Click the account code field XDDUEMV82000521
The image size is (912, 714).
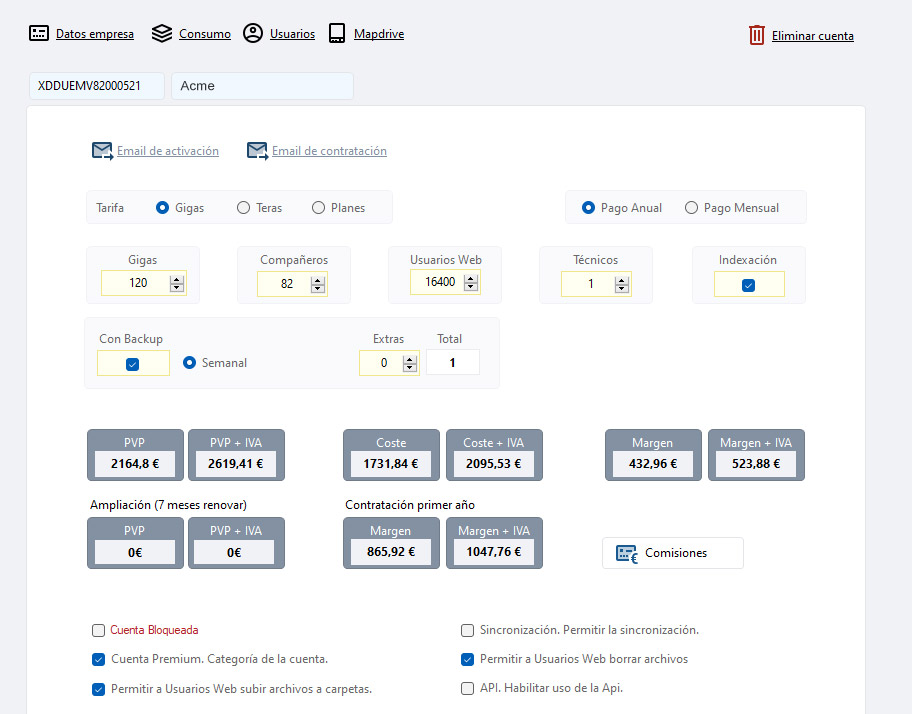(97, 86)
